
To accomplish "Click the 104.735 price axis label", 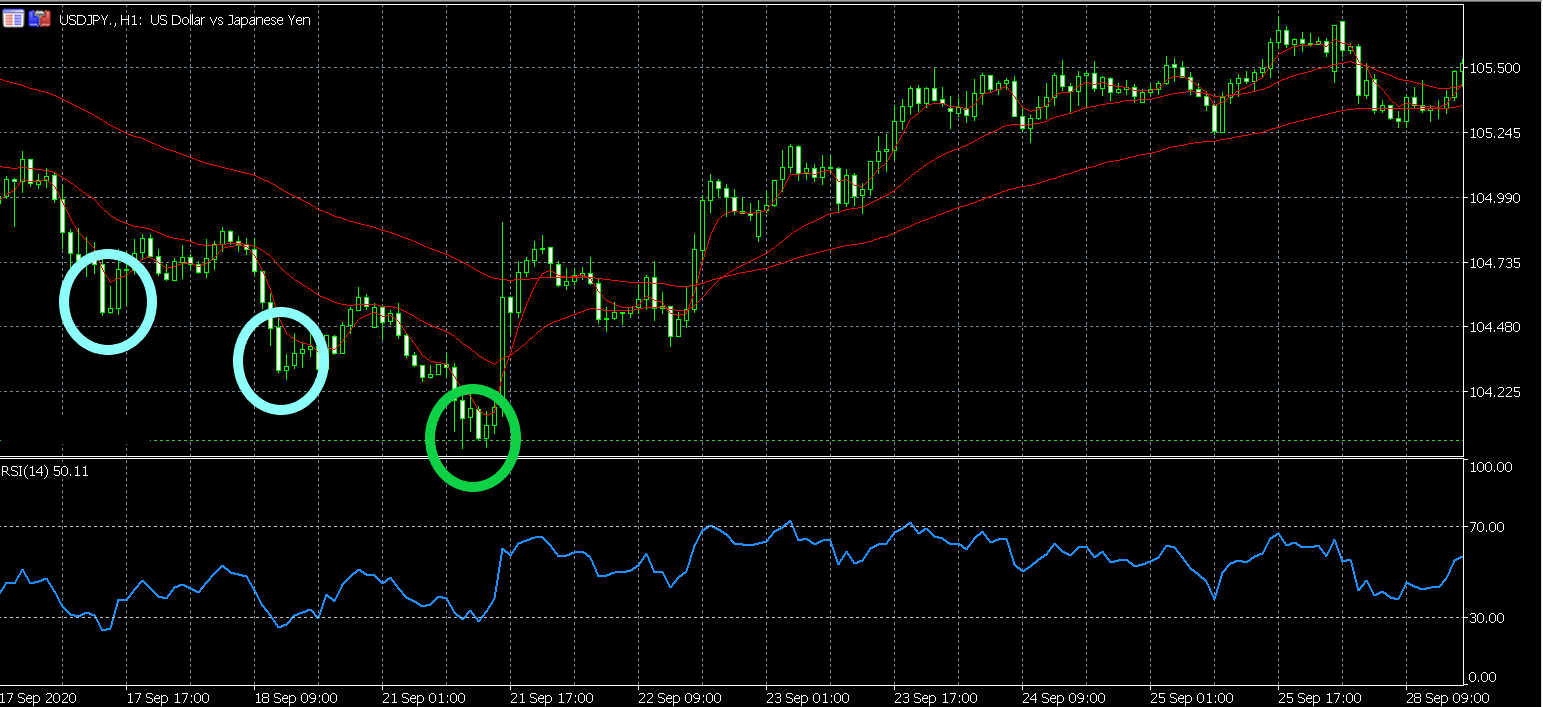I will (x=1496, y=263).
